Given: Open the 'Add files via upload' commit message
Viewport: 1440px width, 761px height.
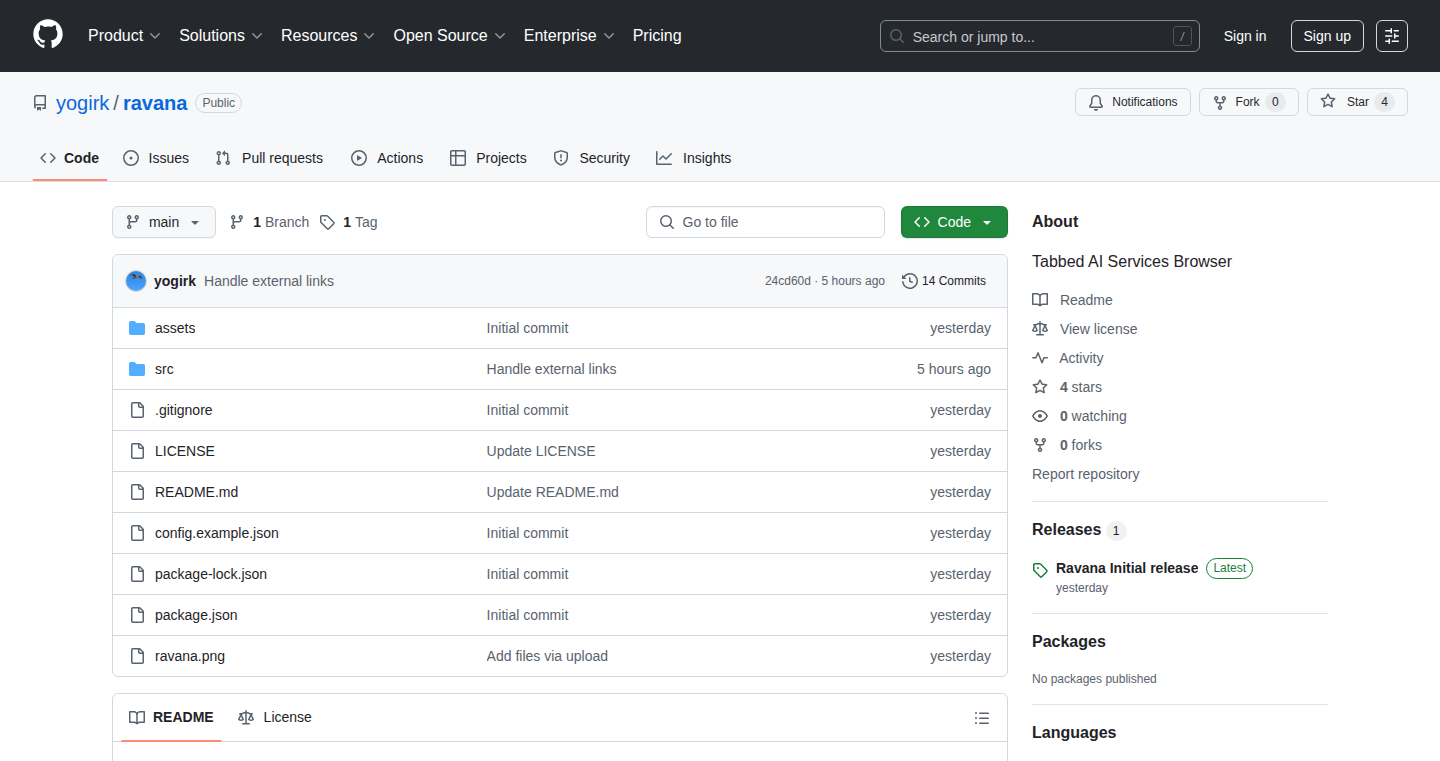Looking at the screenshot, I should [x=547, y=656].
